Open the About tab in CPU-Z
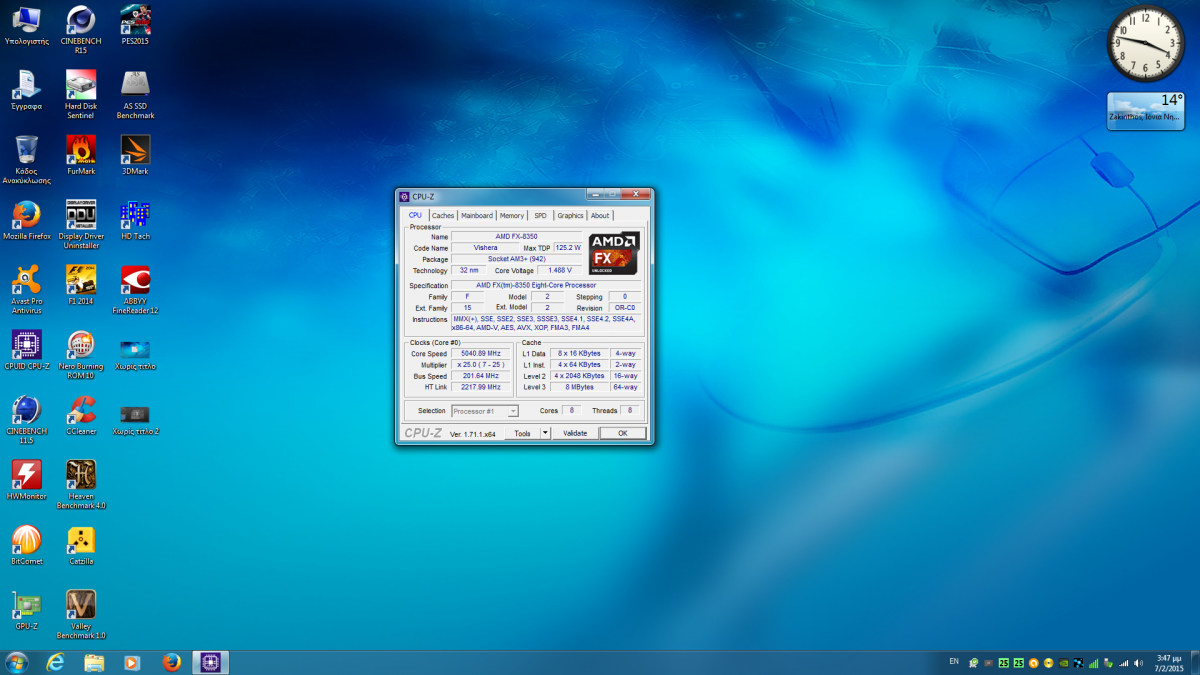This screenshot has height=675, width=1200. (x=600, y=215)
